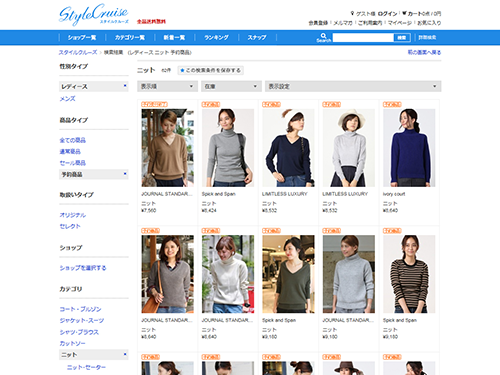The height and width of the screenshot is (375, 500).
Task: Select the セール商品 filter
Action: tap(72, 163)
